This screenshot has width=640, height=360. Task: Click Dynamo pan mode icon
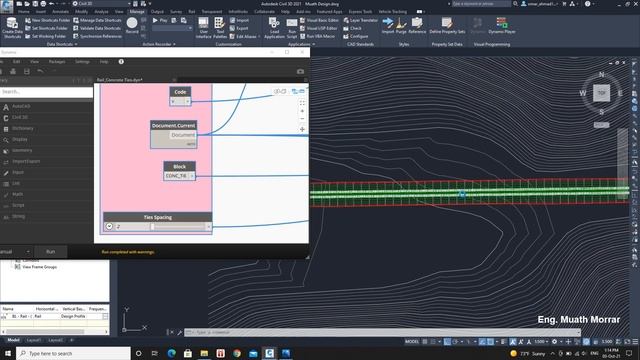(x=302, y=129)
